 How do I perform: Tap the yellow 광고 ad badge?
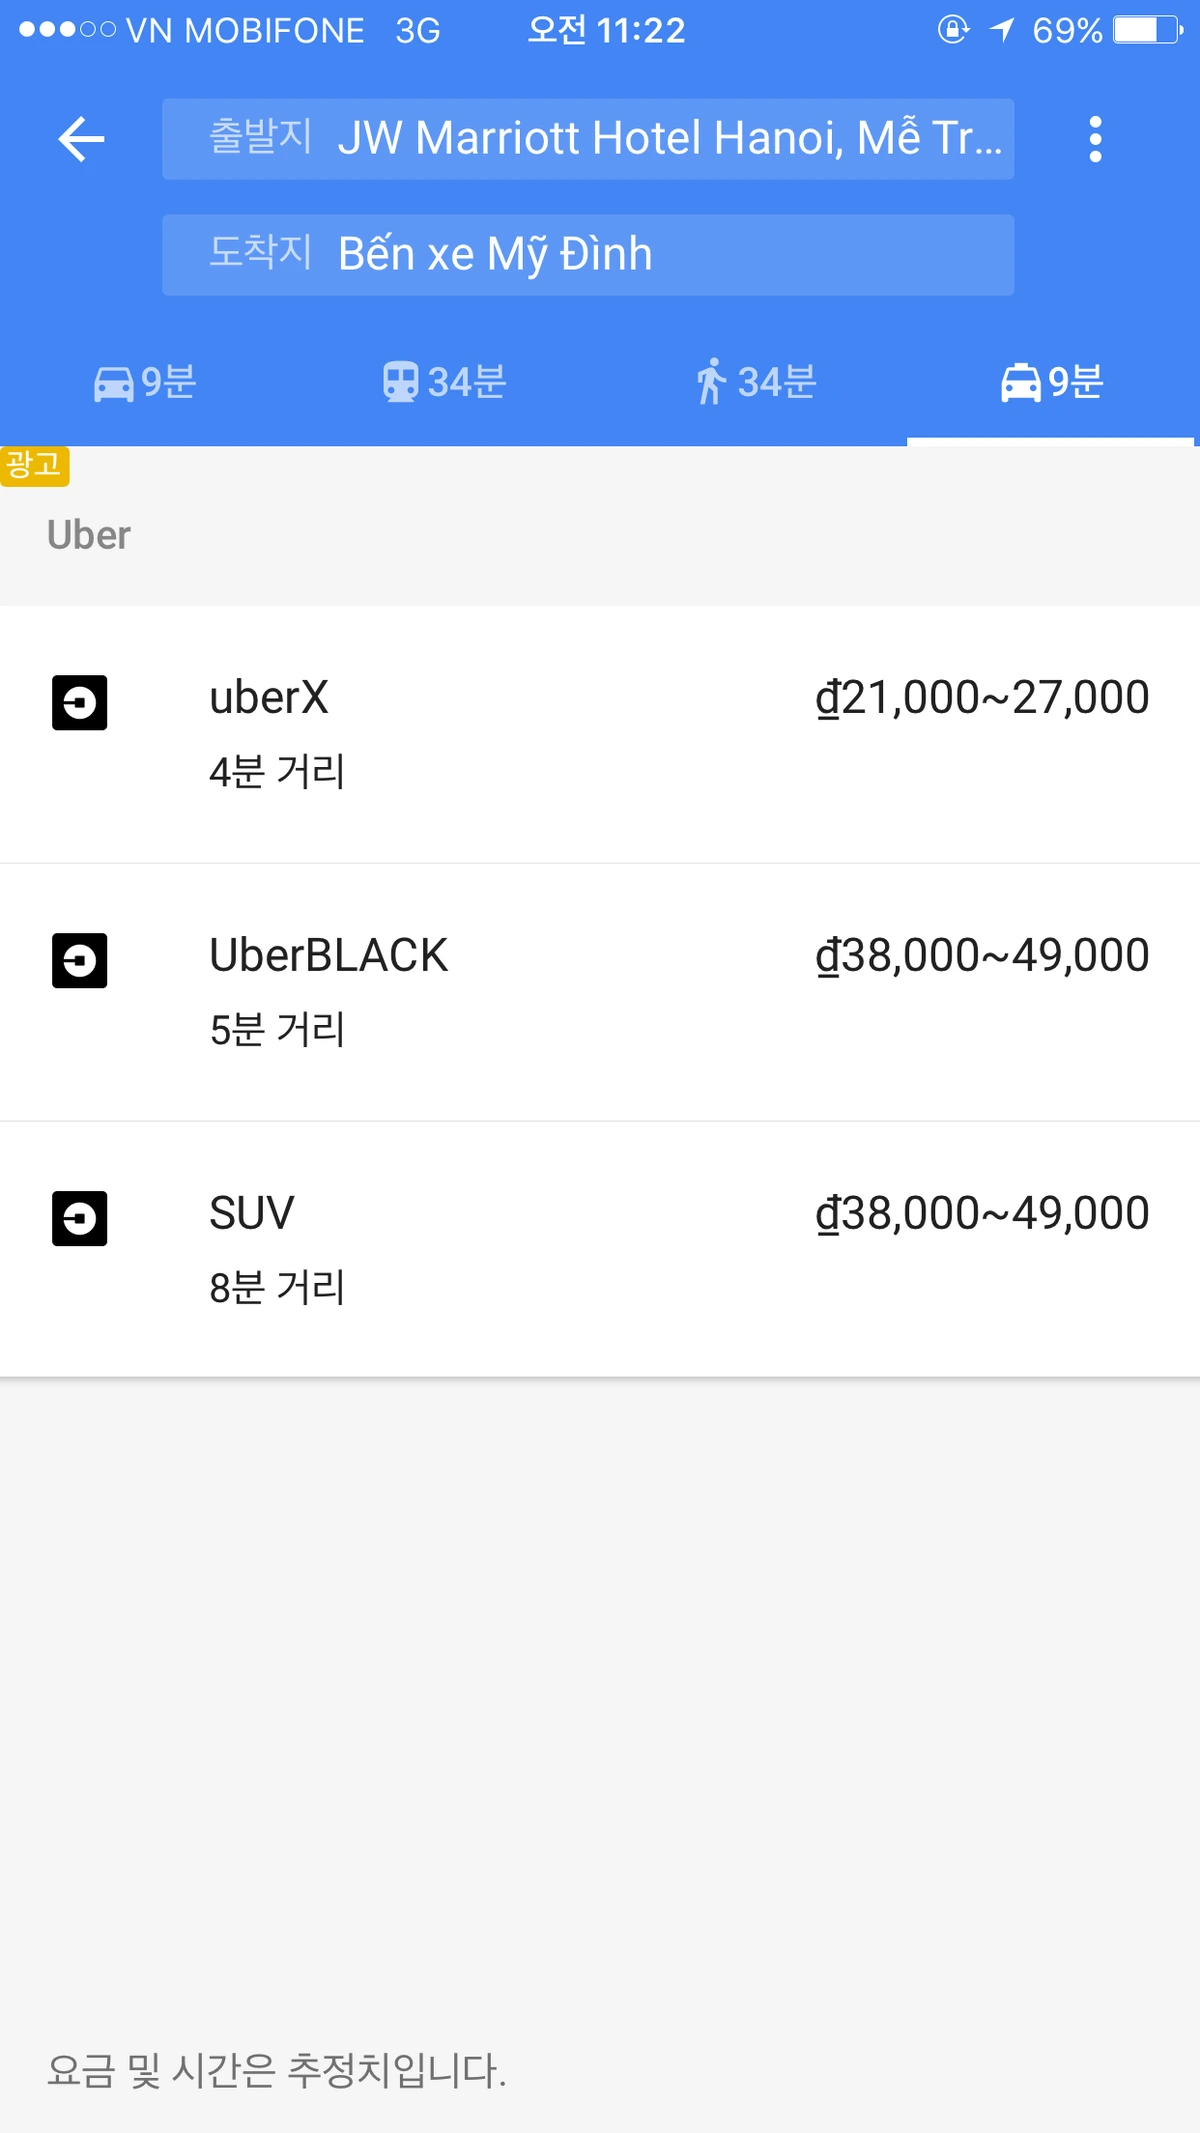pyautogui.click(x=34, y=466)
